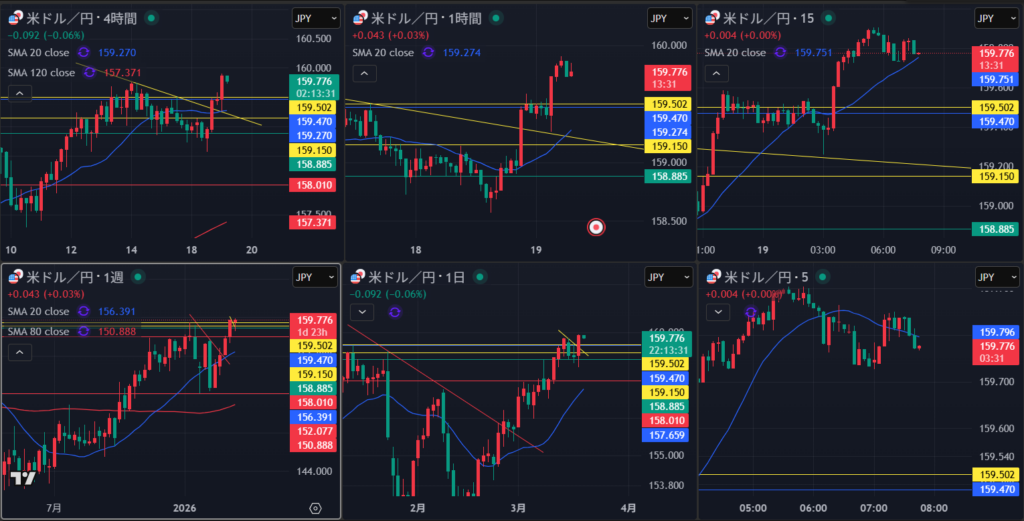Open chart settings gear on 1週 chart
Viewport: 1024px width, 521px height.
(x=316, y=508)
